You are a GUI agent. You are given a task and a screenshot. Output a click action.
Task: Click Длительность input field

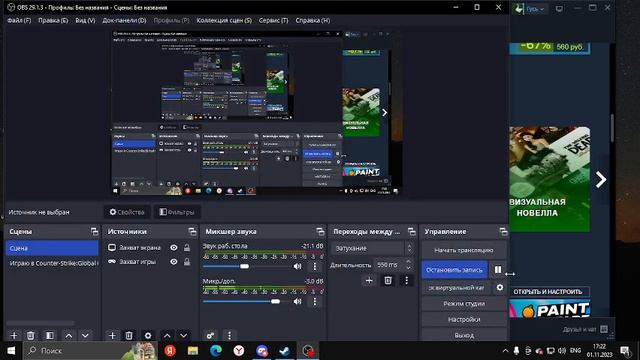pos(389,265)
